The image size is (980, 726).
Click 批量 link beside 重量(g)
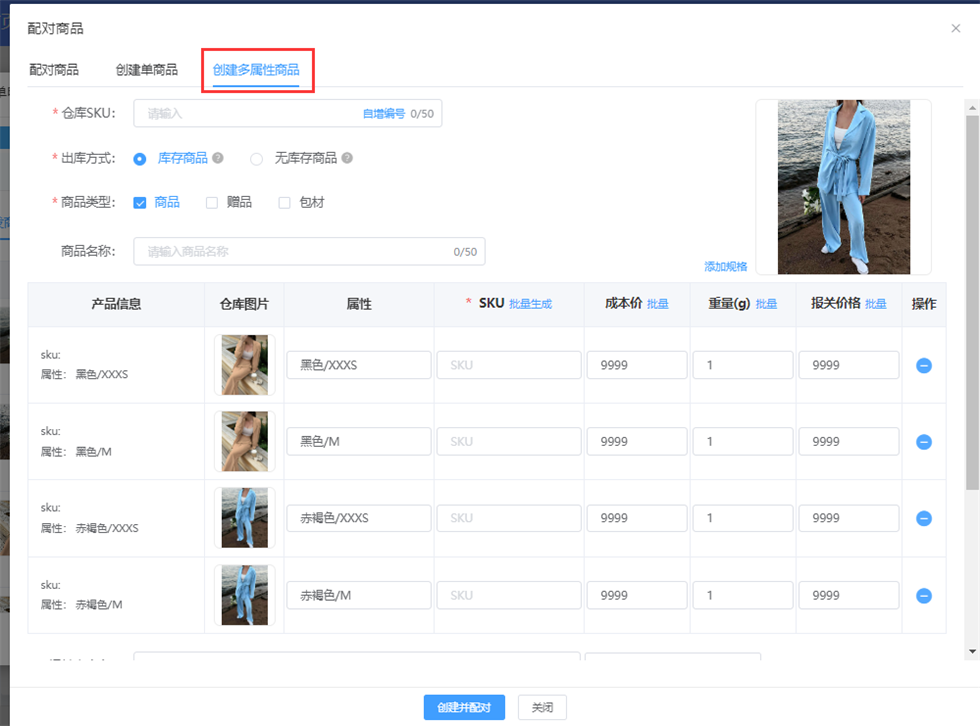pos(766,304)
